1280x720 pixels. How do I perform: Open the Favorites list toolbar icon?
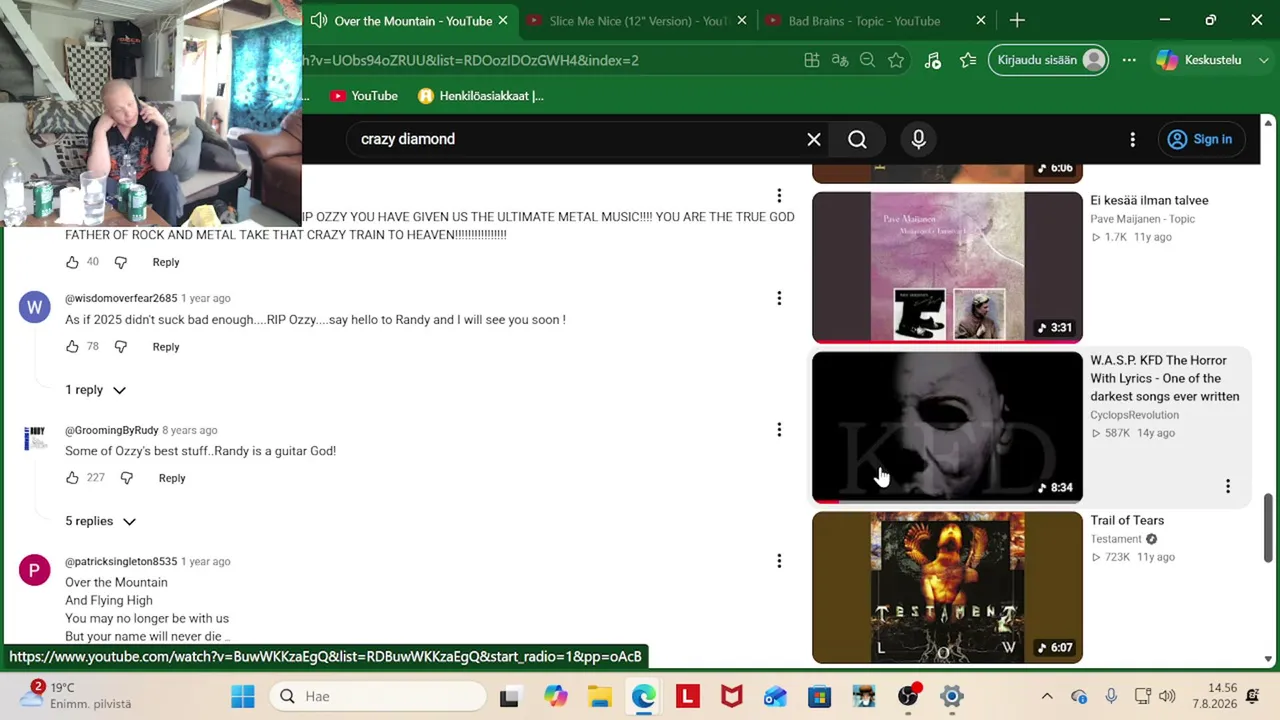click(x=968, y=60)
